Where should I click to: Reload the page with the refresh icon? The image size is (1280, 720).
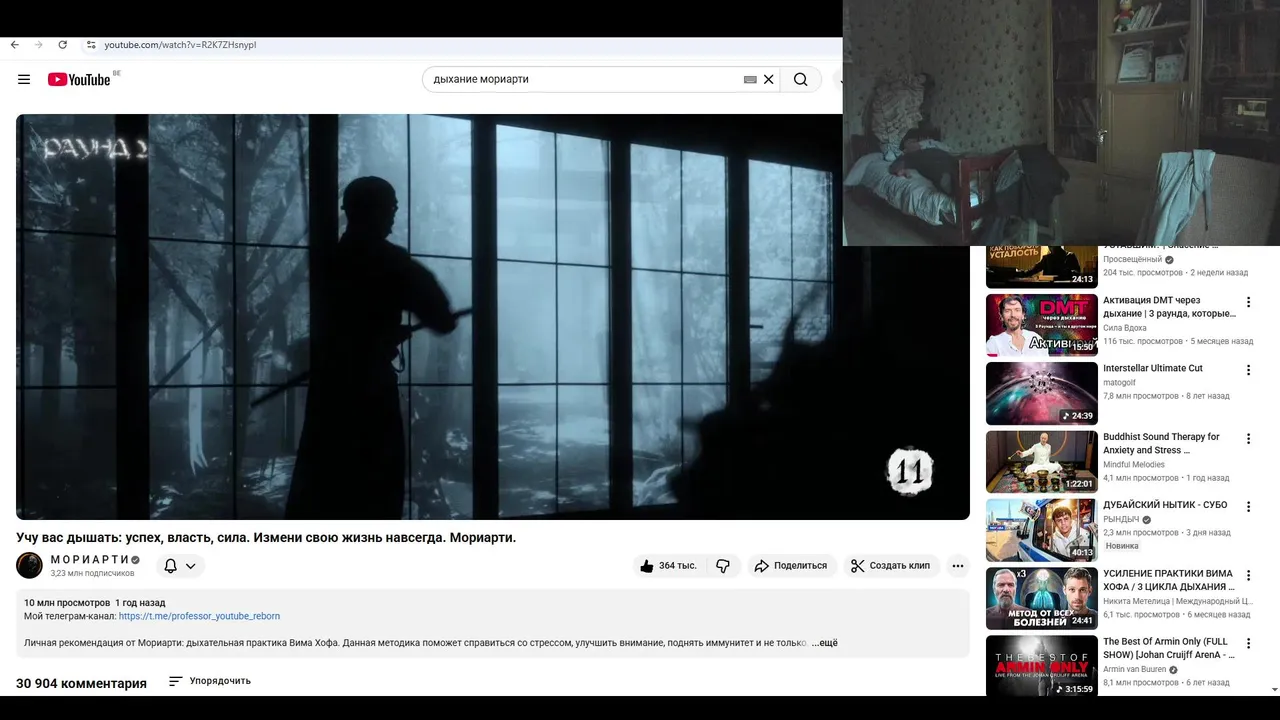[63, 45]
